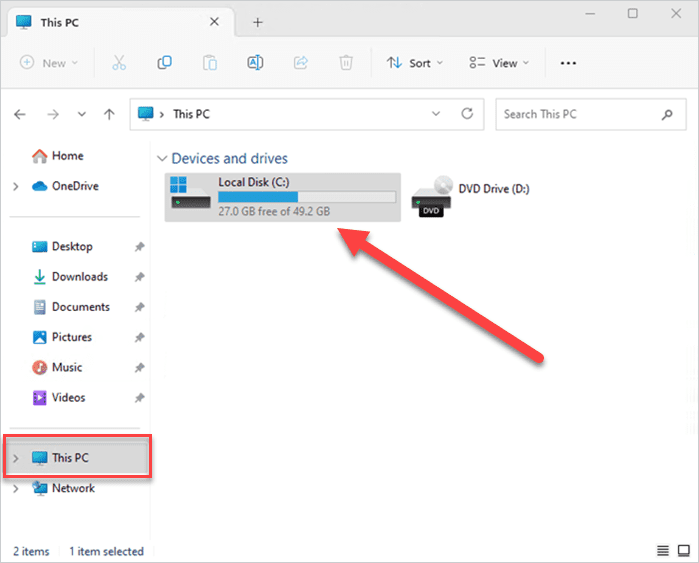
Task: Click the '2 items' status text
Action: 31,551
